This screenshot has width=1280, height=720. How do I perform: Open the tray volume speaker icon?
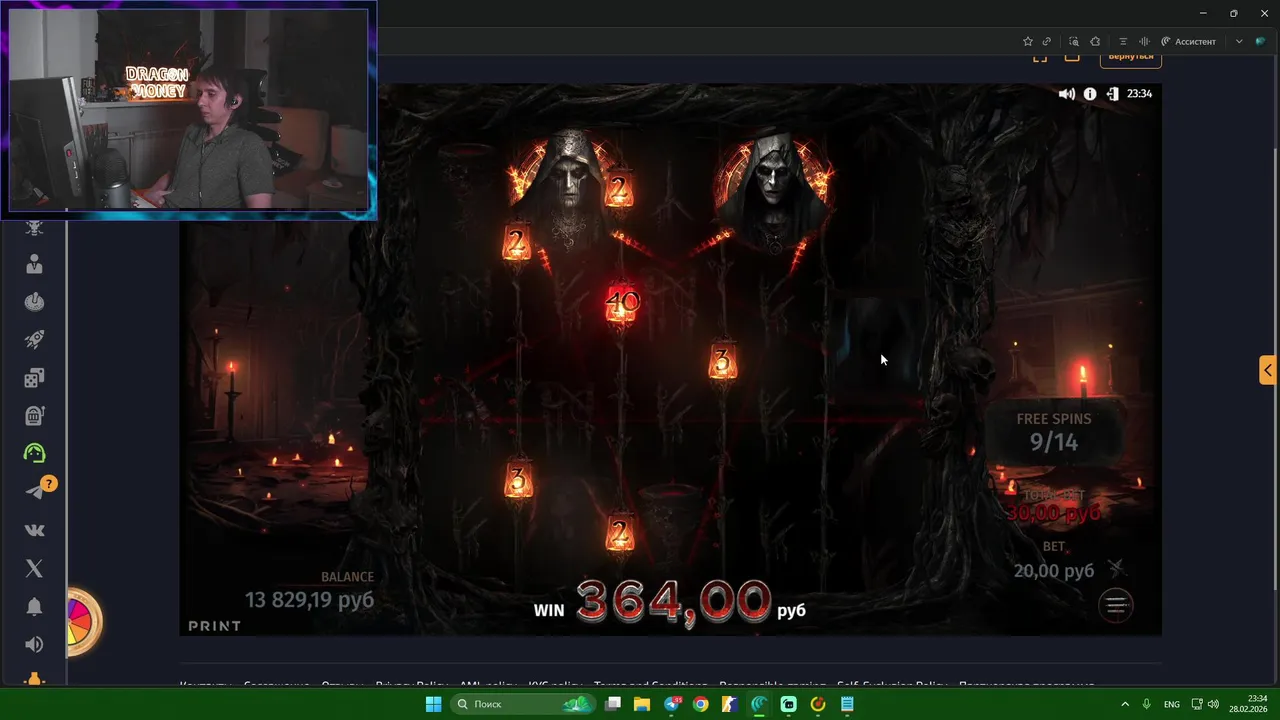1213,704
